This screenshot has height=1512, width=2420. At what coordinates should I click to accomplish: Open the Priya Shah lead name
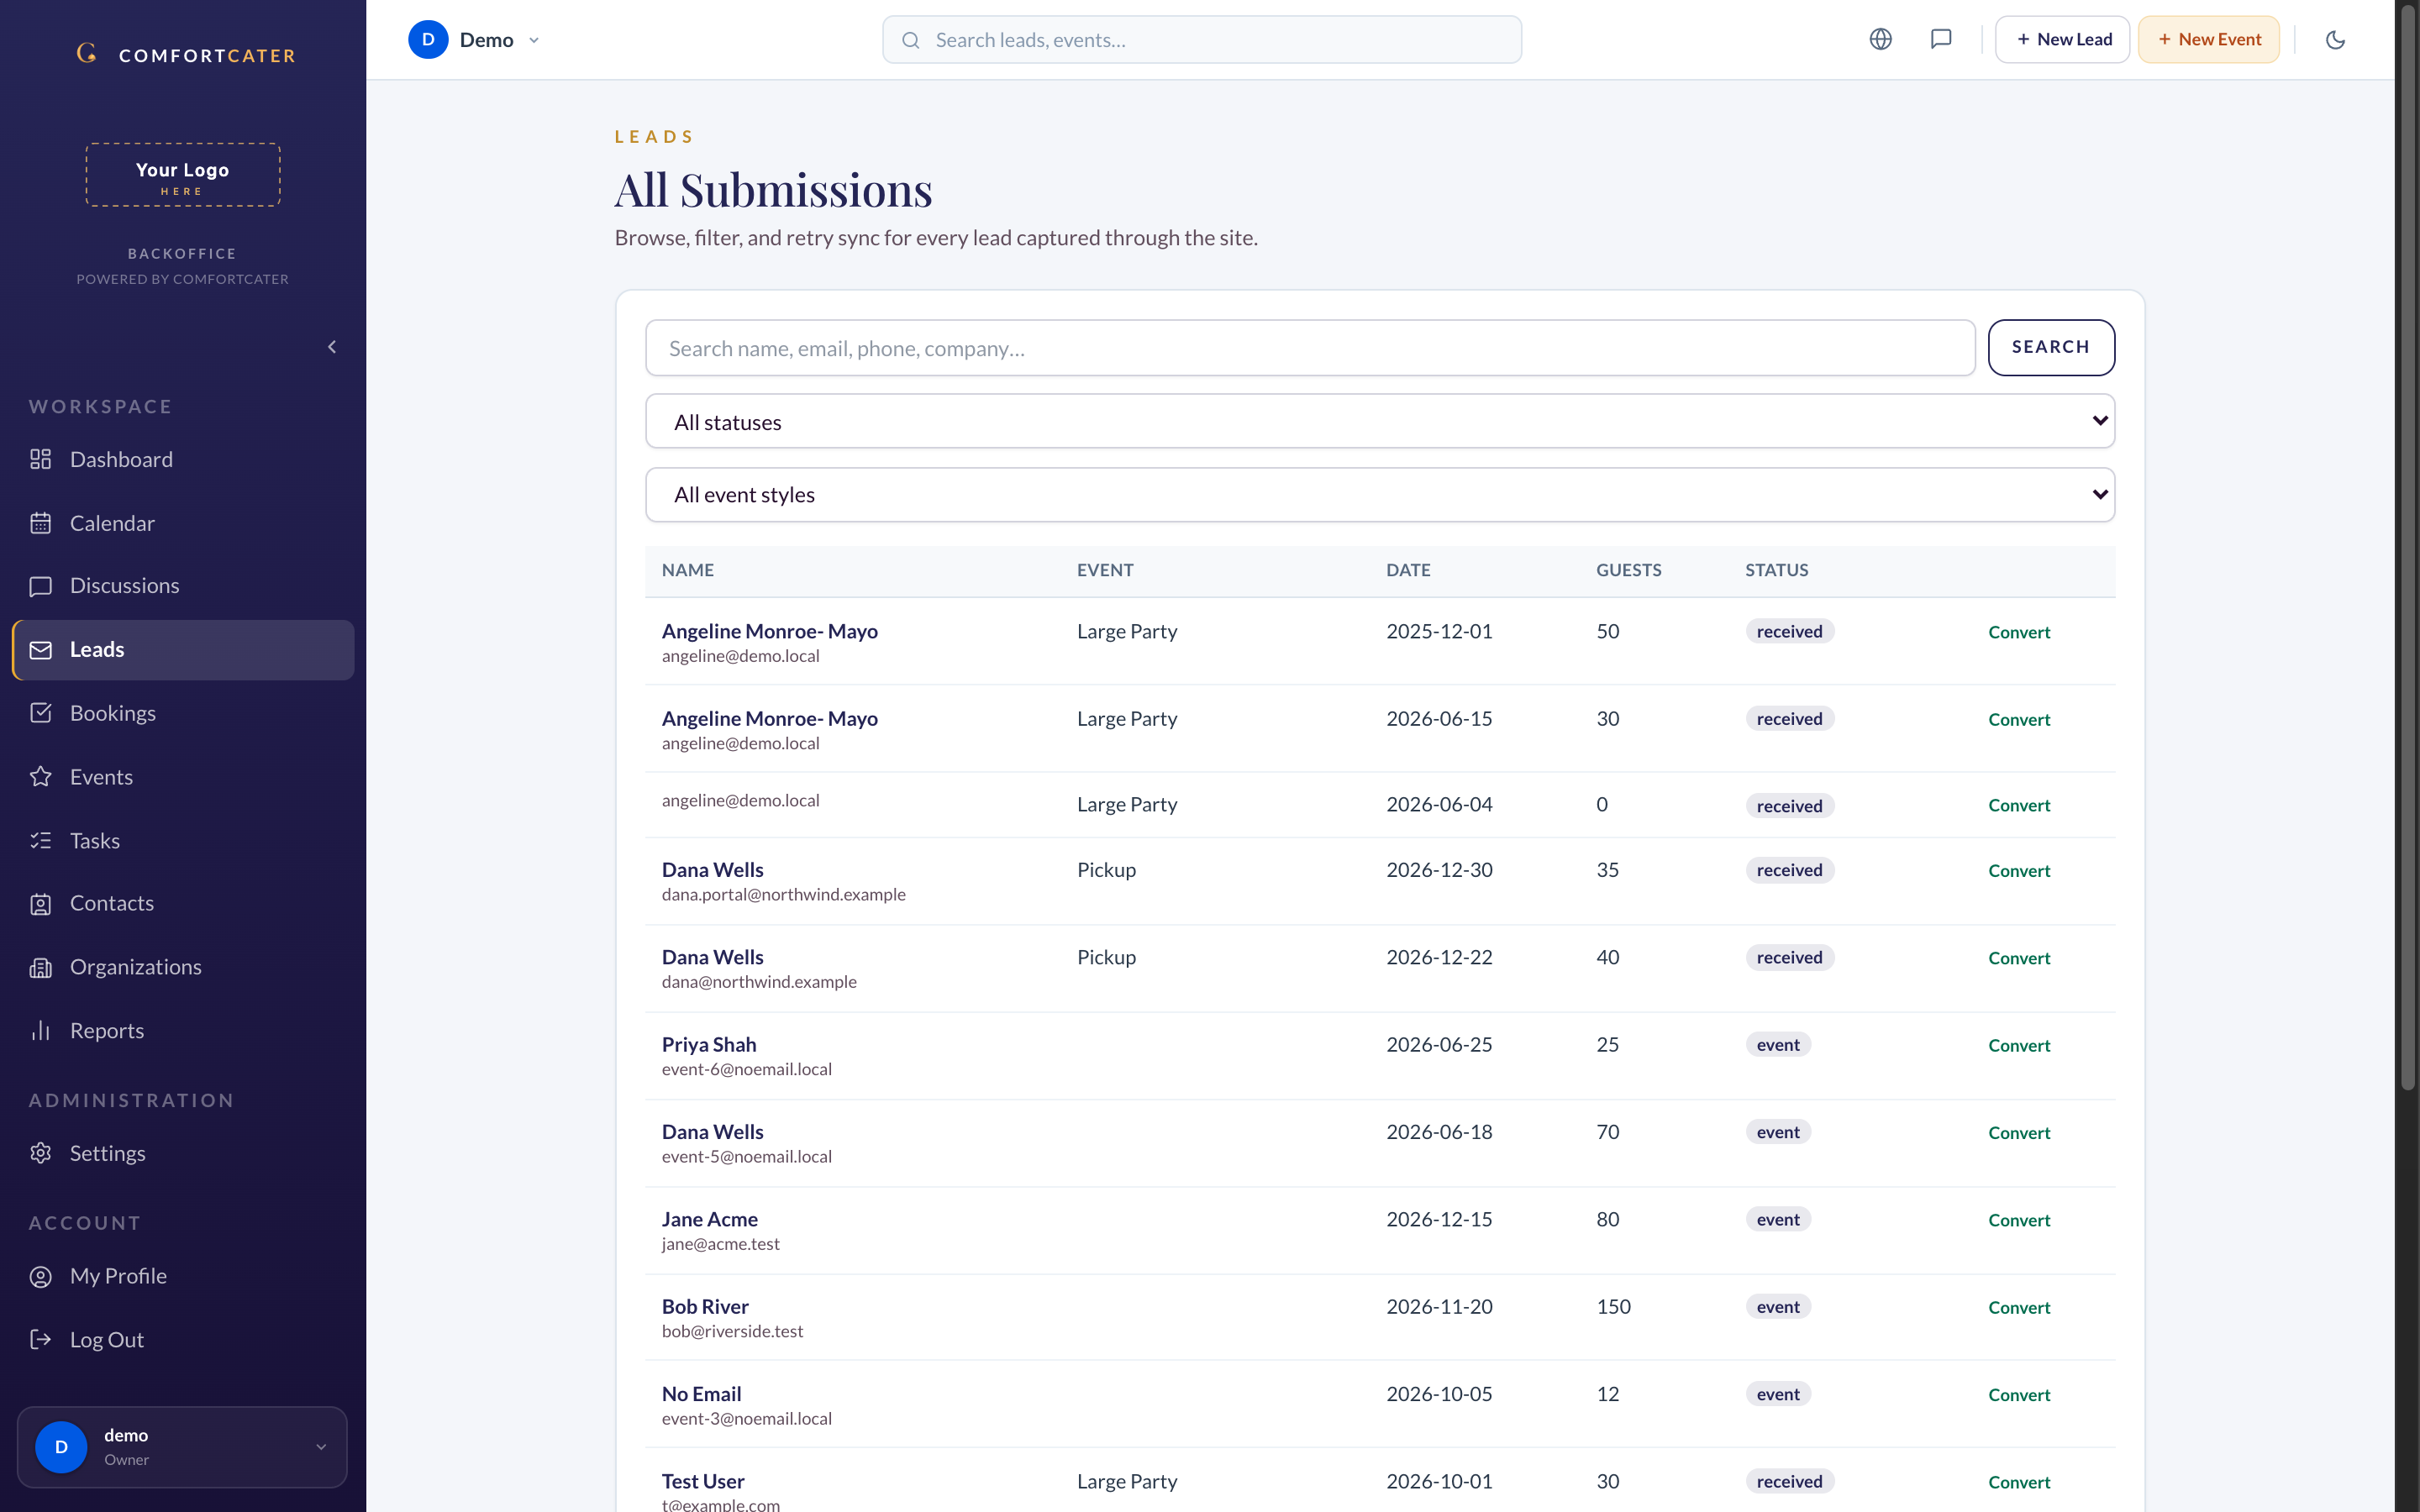708,1044
